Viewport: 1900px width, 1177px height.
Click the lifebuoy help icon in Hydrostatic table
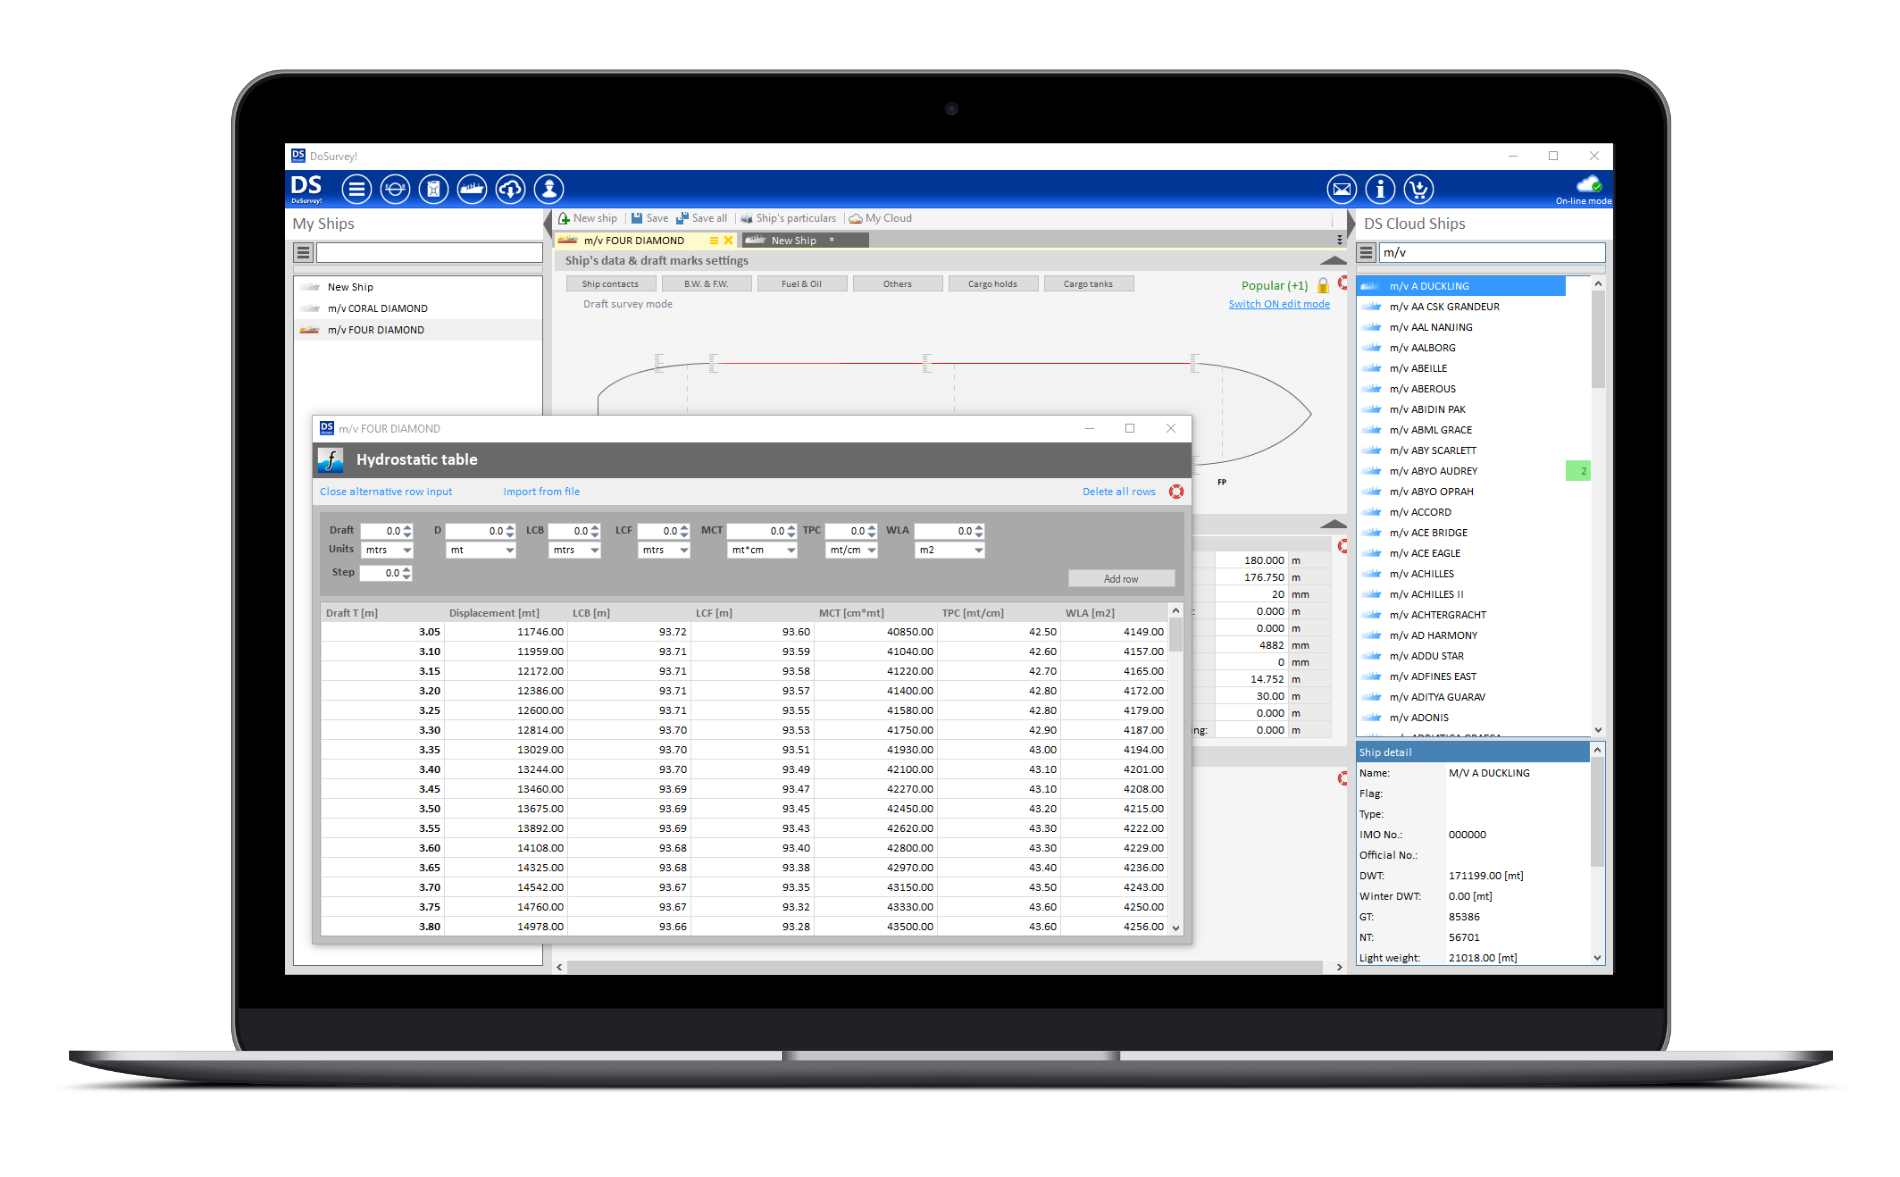tap(1176, 492)
